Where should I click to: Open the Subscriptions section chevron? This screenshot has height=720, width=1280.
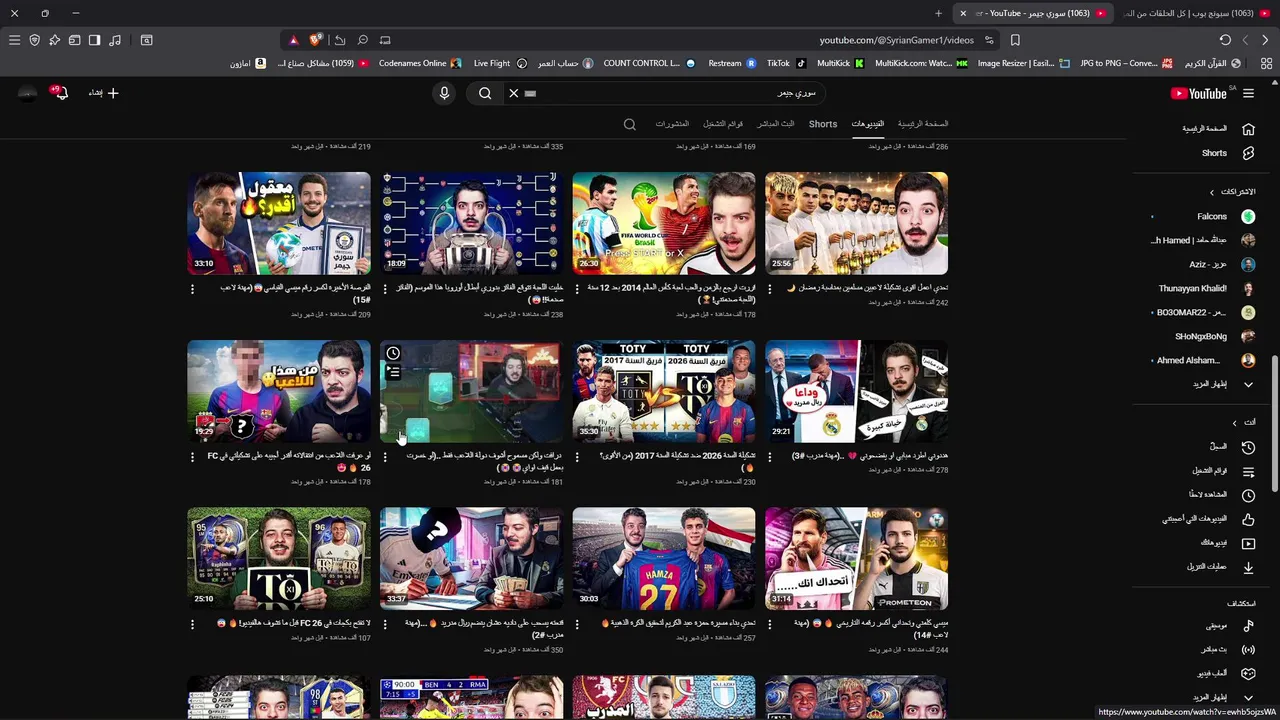coord(1212,192)
